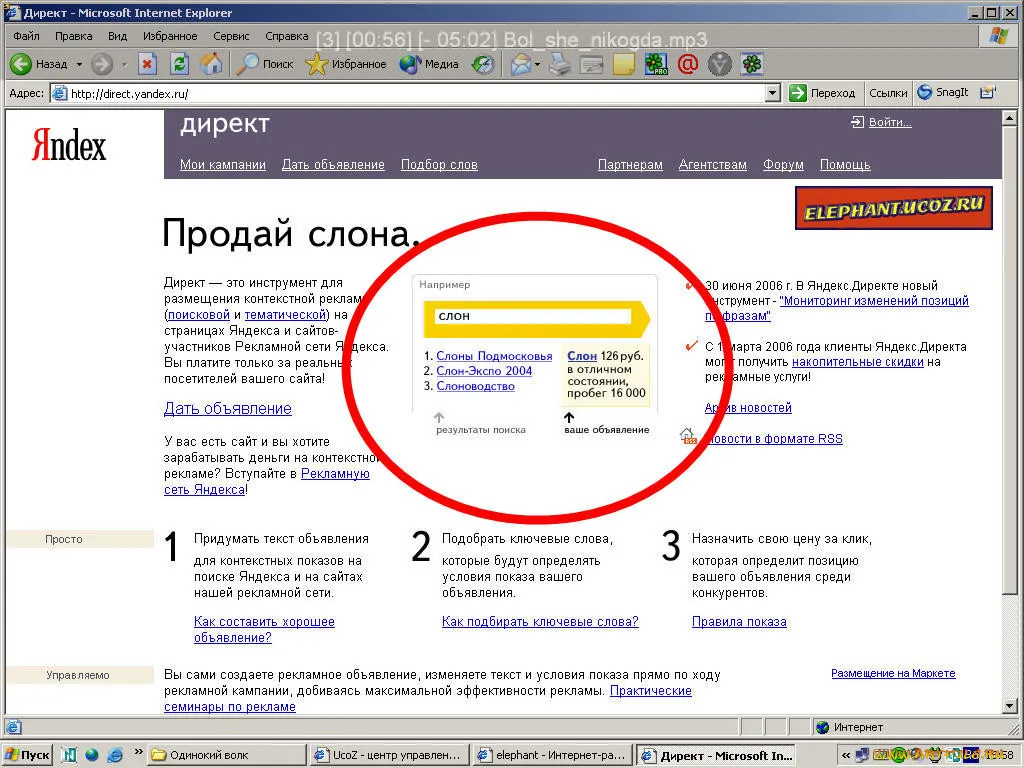
Task: Switch to elephant taskbar window
Action: [552, 755]
